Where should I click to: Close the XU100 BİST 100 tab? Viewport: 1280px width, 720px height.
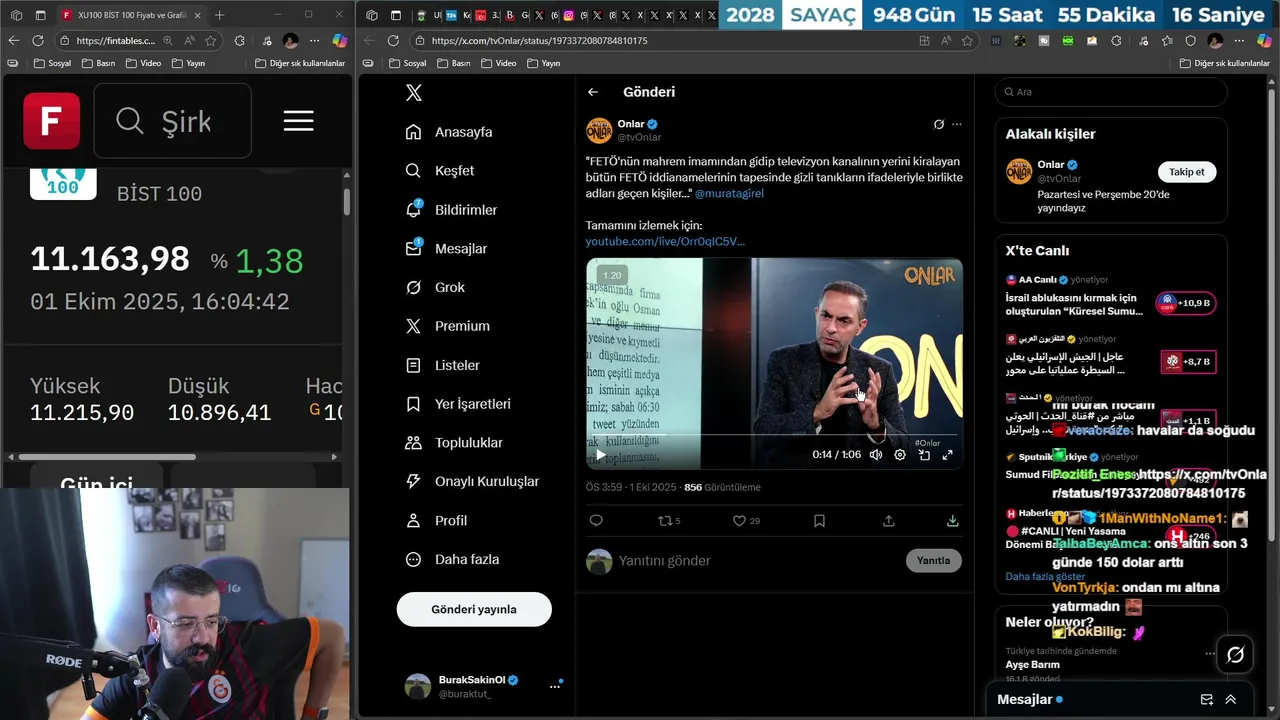click(x=197, y=15)
